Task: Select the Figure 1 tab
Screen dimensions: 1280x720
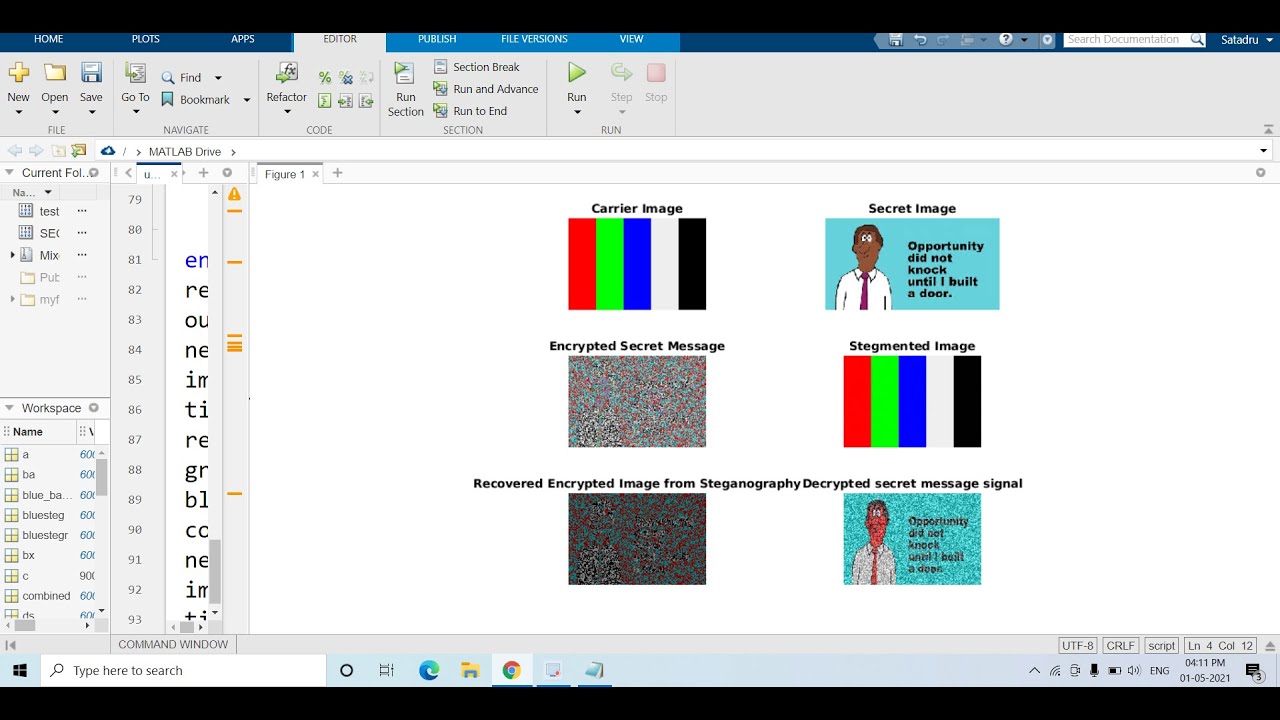Action: [285, 174]
